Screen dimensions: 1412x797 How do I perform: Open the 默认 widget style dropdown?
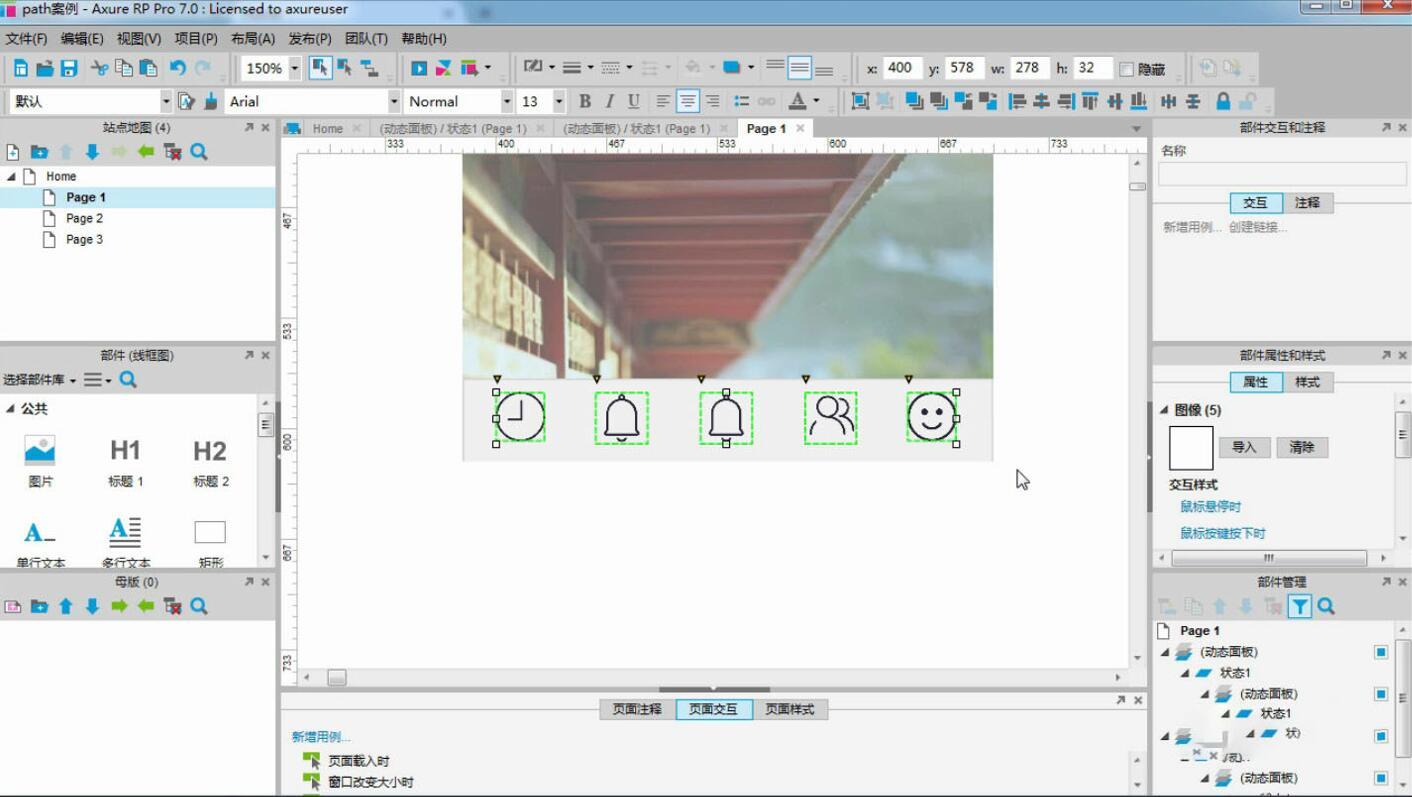tap(166, 101)
